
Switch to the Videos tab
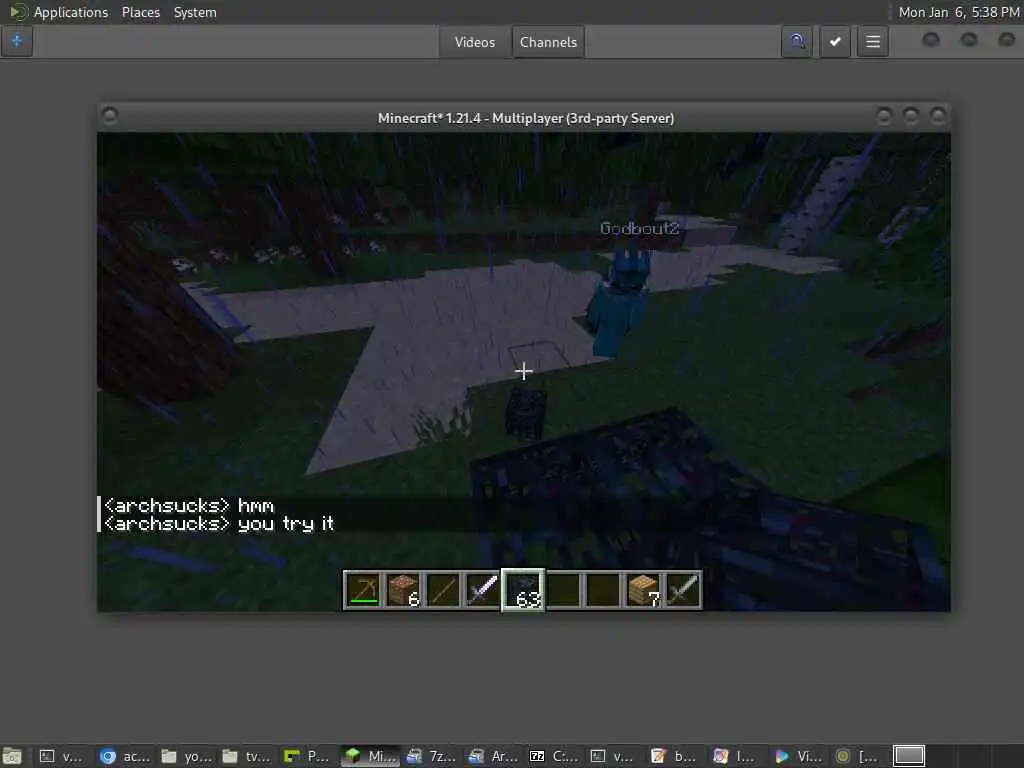[475, 42]
